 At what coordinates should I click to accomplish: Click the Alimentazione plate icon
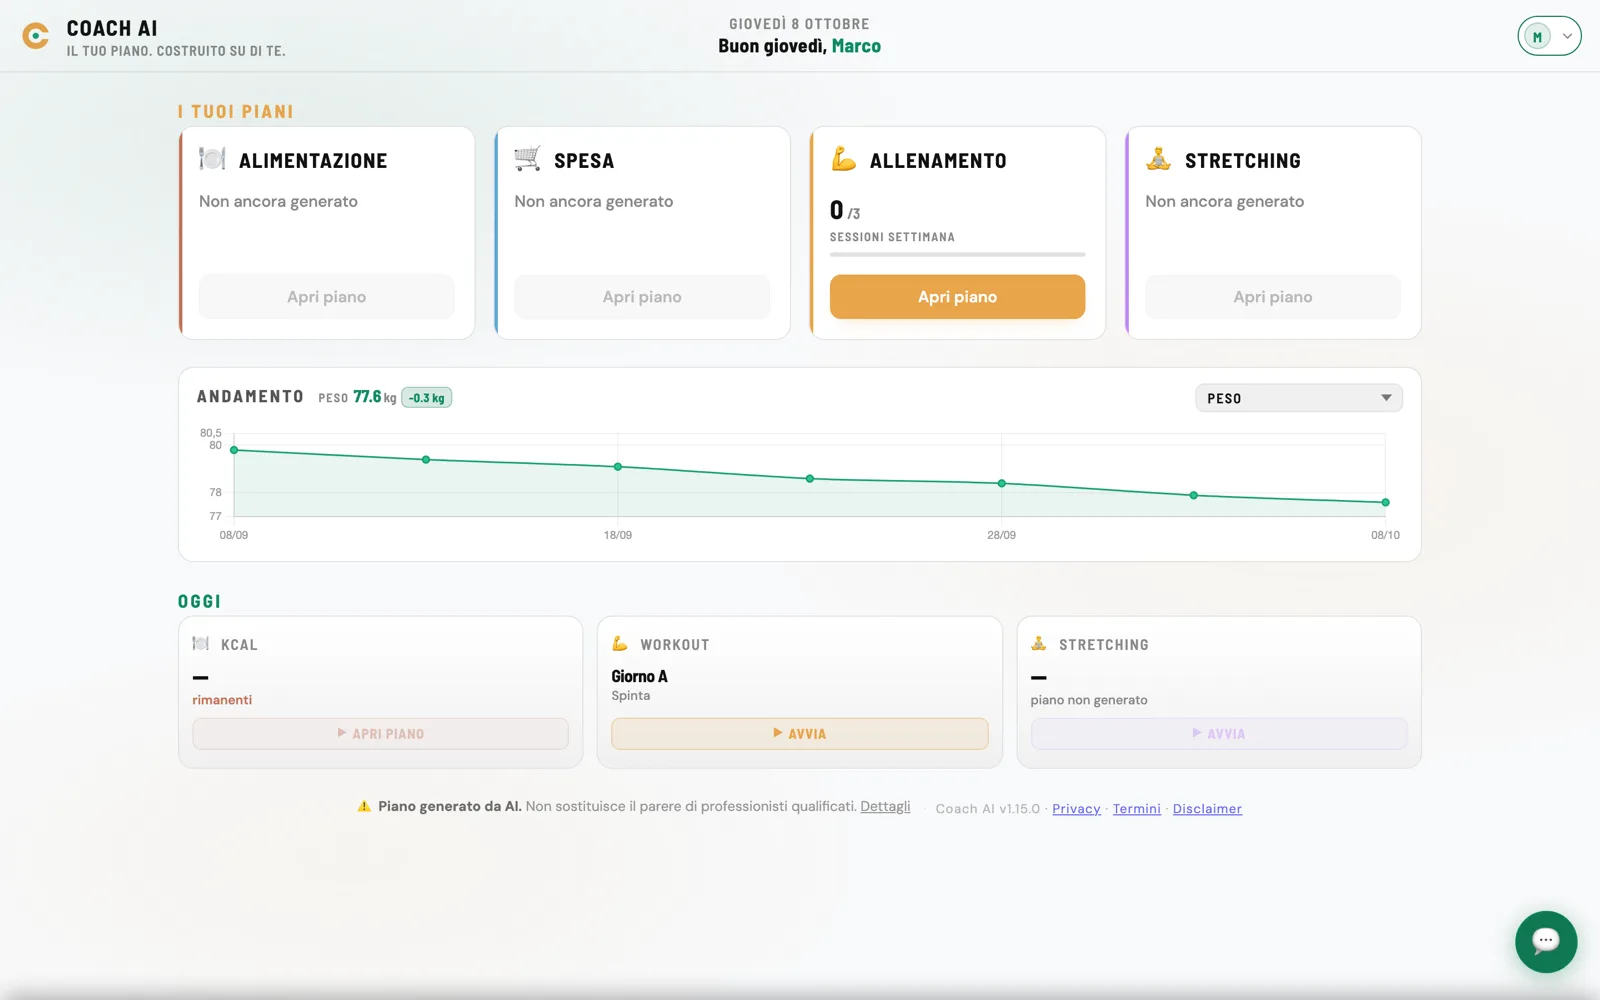point(212,159)
